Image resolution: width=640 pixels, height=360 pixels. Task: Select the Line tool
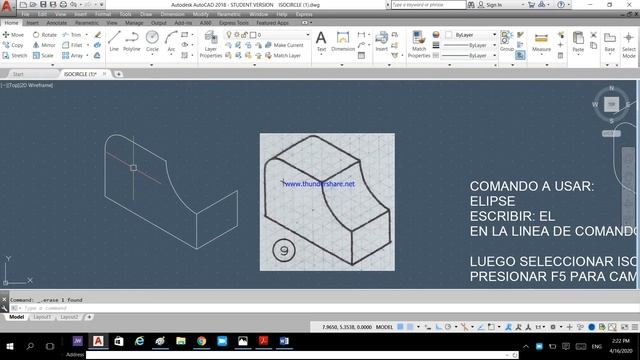click(114, 41)
